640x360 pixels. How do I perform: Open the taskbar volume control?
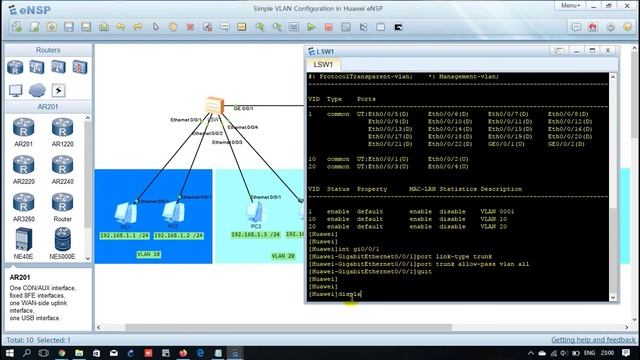[x=564, y=353]
